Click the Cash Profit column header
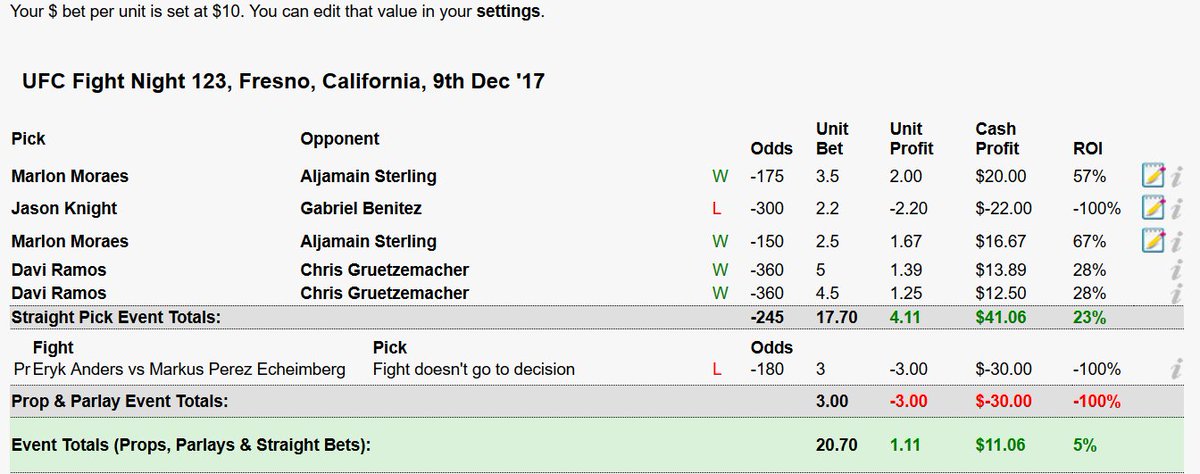 pos(998,138)
